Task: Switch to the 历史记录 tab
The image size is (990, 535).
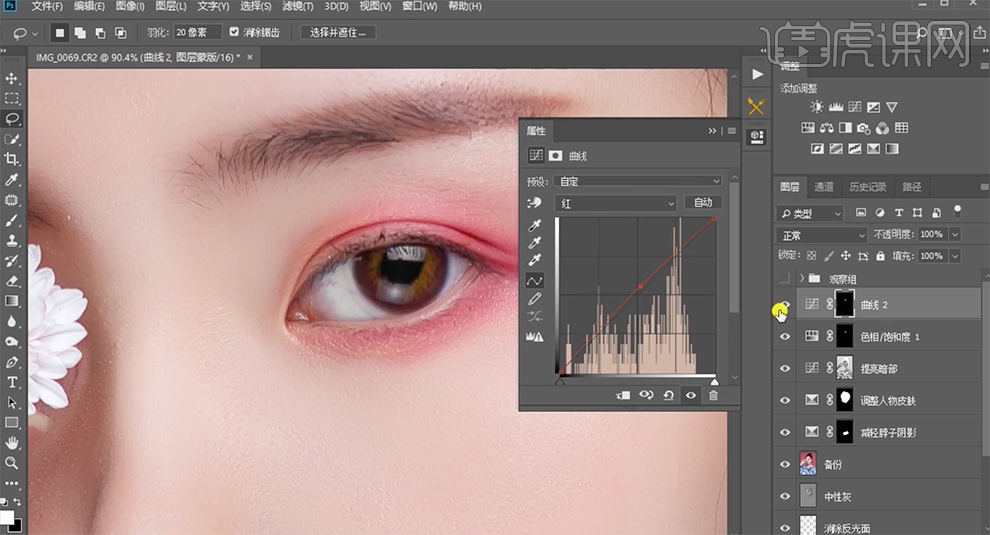Action: (868, 187)
